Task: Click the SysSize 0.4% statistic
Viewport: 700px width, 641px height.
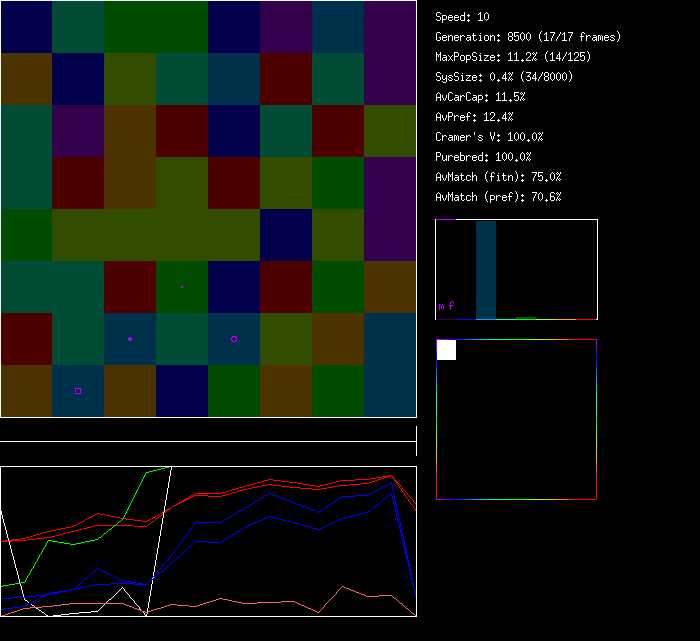Action: pyautogui.click(x=504, y=77)
